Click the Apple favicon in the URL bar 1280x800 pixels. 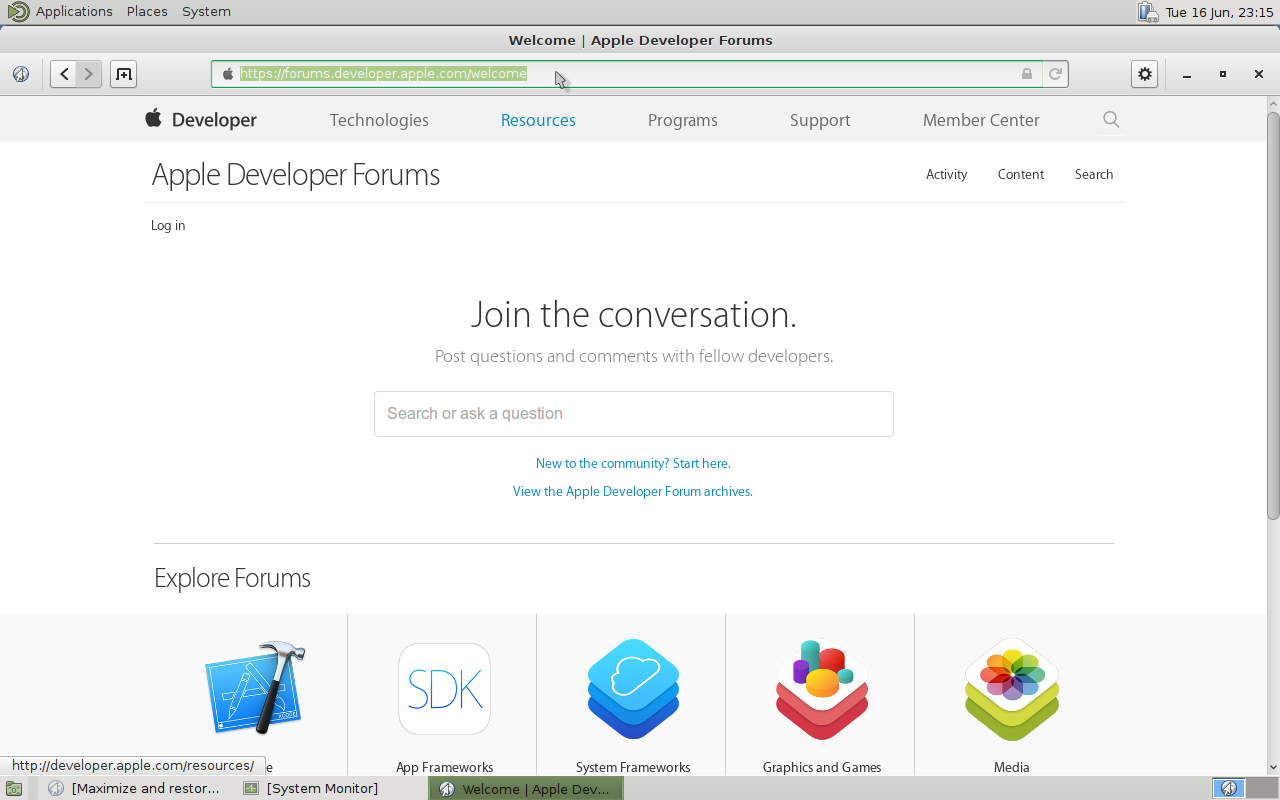coord(228,74)
